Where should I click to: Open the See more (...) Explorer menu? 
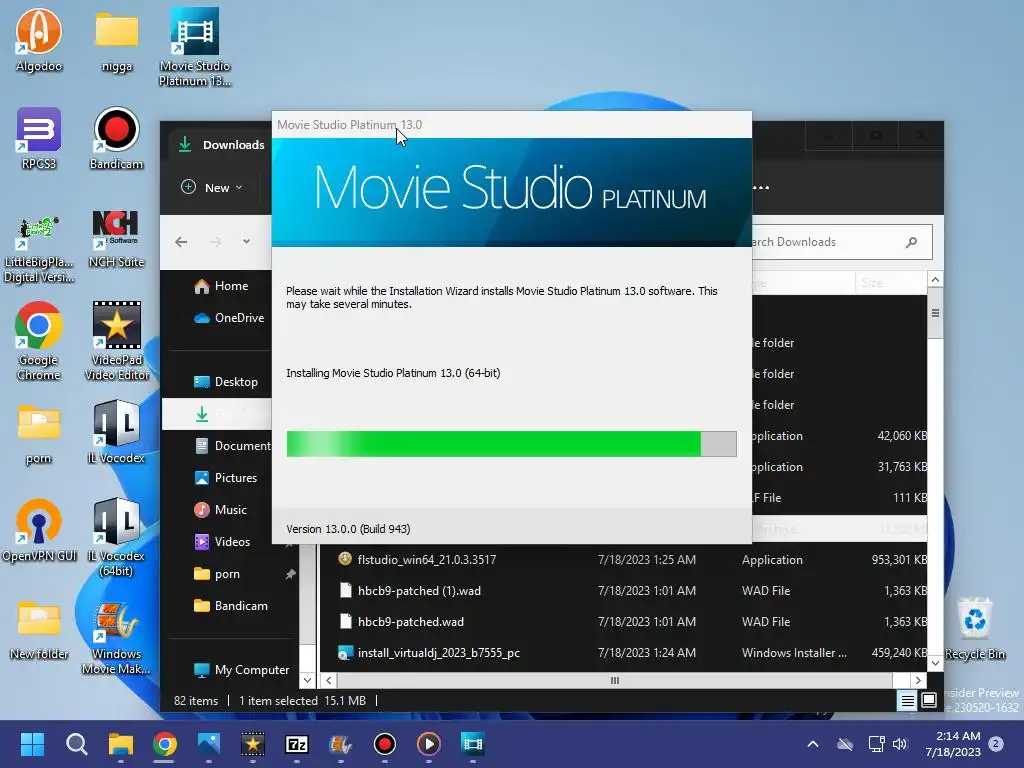(x=761, y=187)
